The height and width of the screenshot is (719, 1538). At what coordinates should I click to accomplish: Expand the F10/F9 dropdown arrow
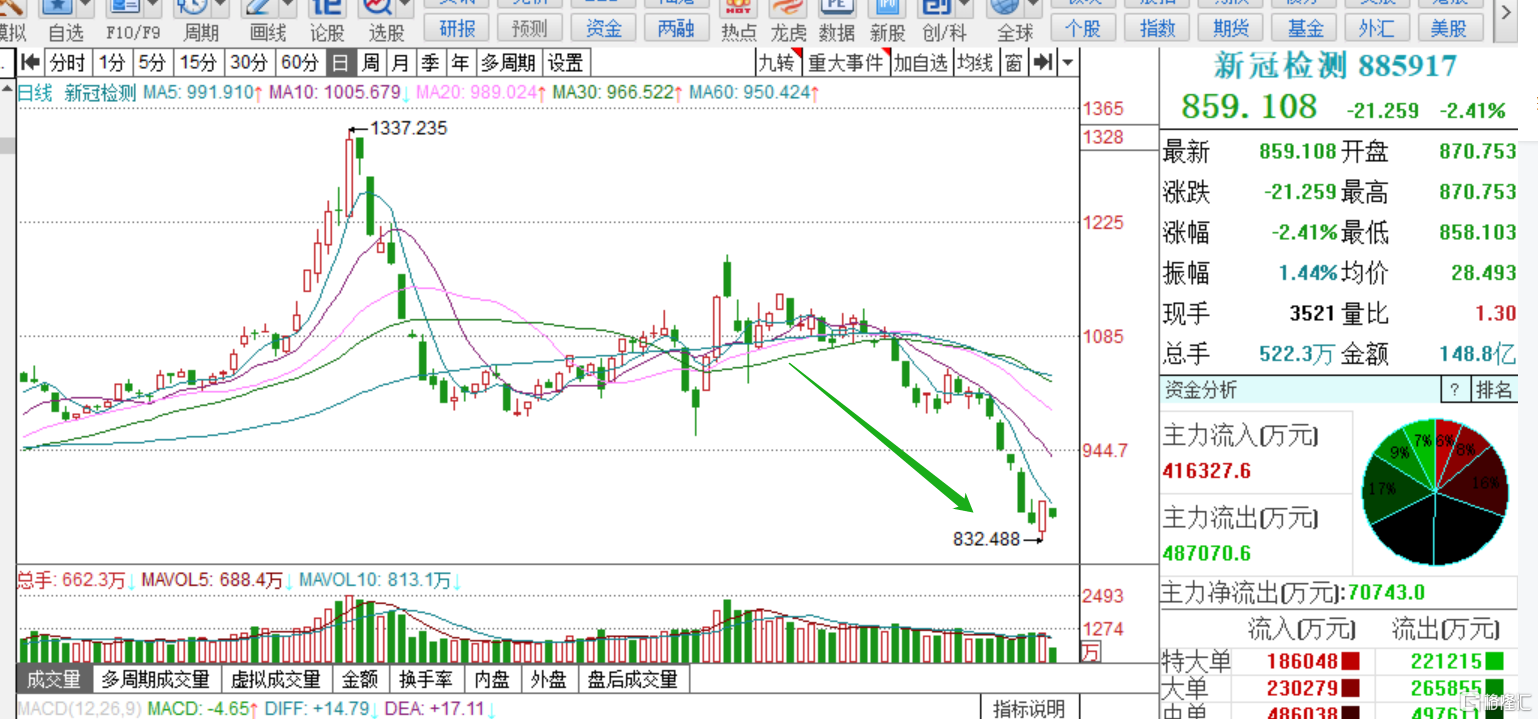click(x=152, y=6)
